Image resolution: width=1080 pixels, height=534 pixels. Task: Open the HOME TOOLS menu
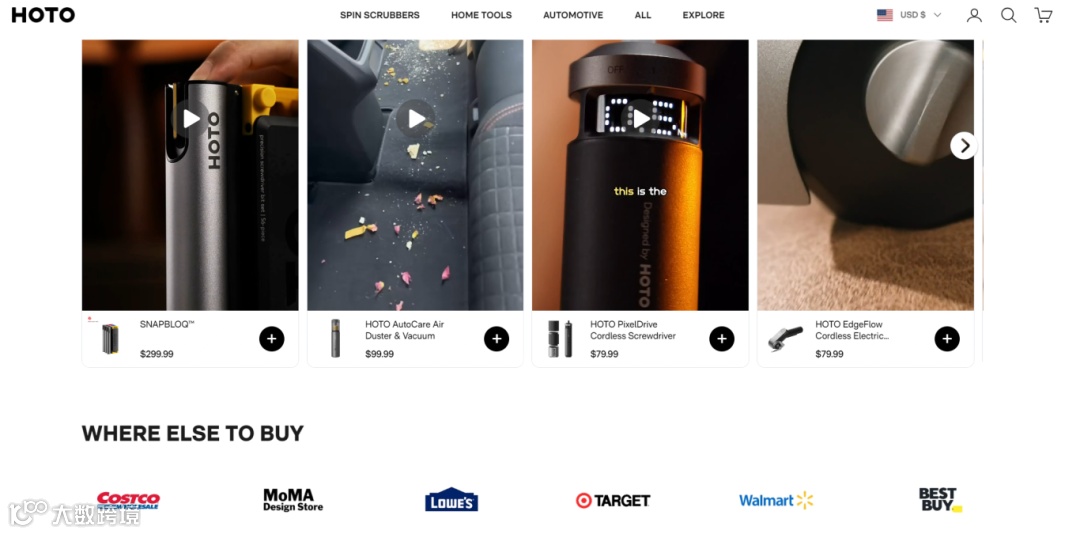[481, 15]
